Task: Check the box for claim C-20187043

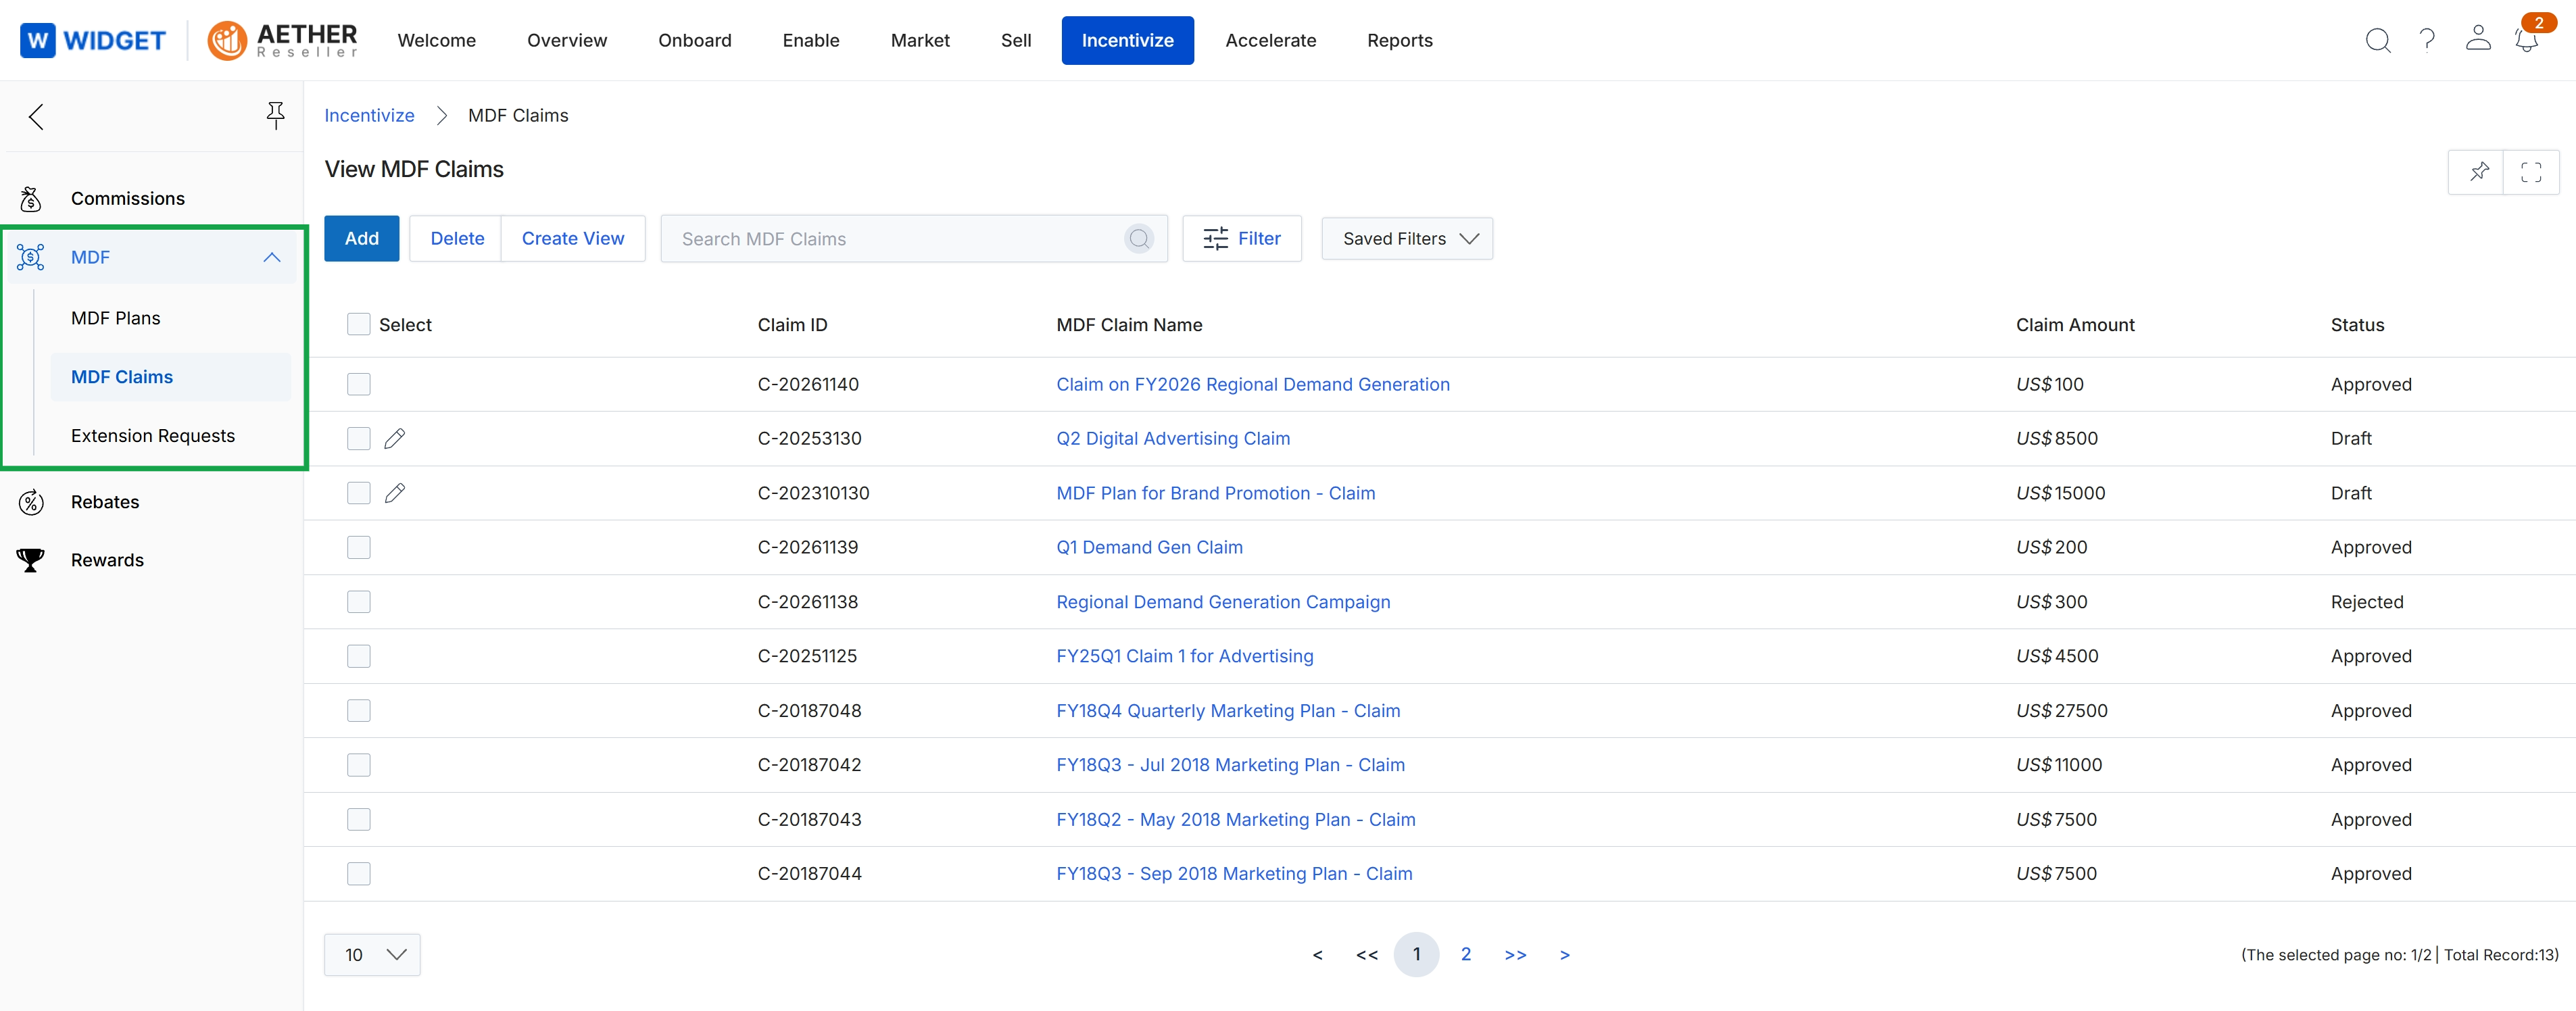Action: coord(359,819)
